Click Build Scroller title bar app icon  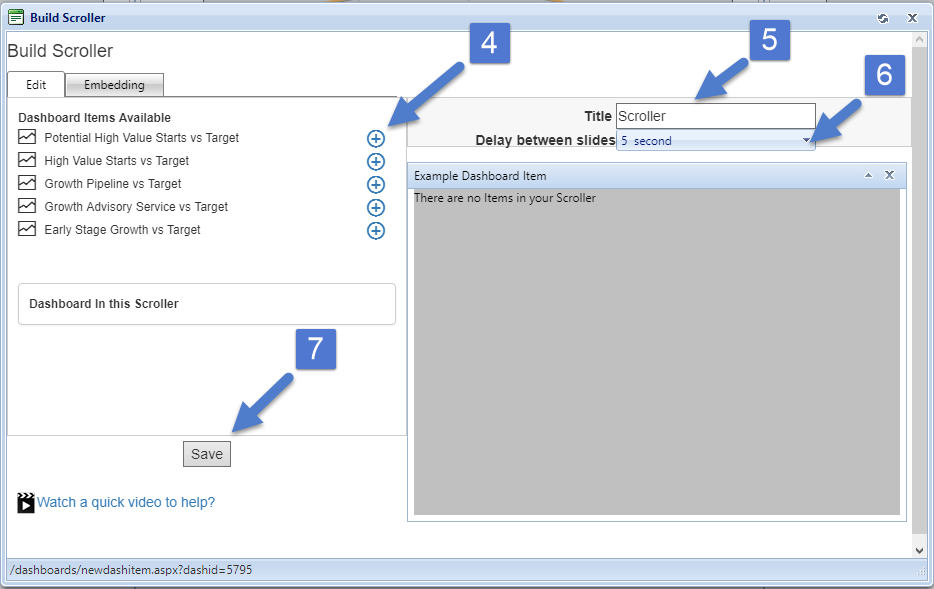(16, 17)
